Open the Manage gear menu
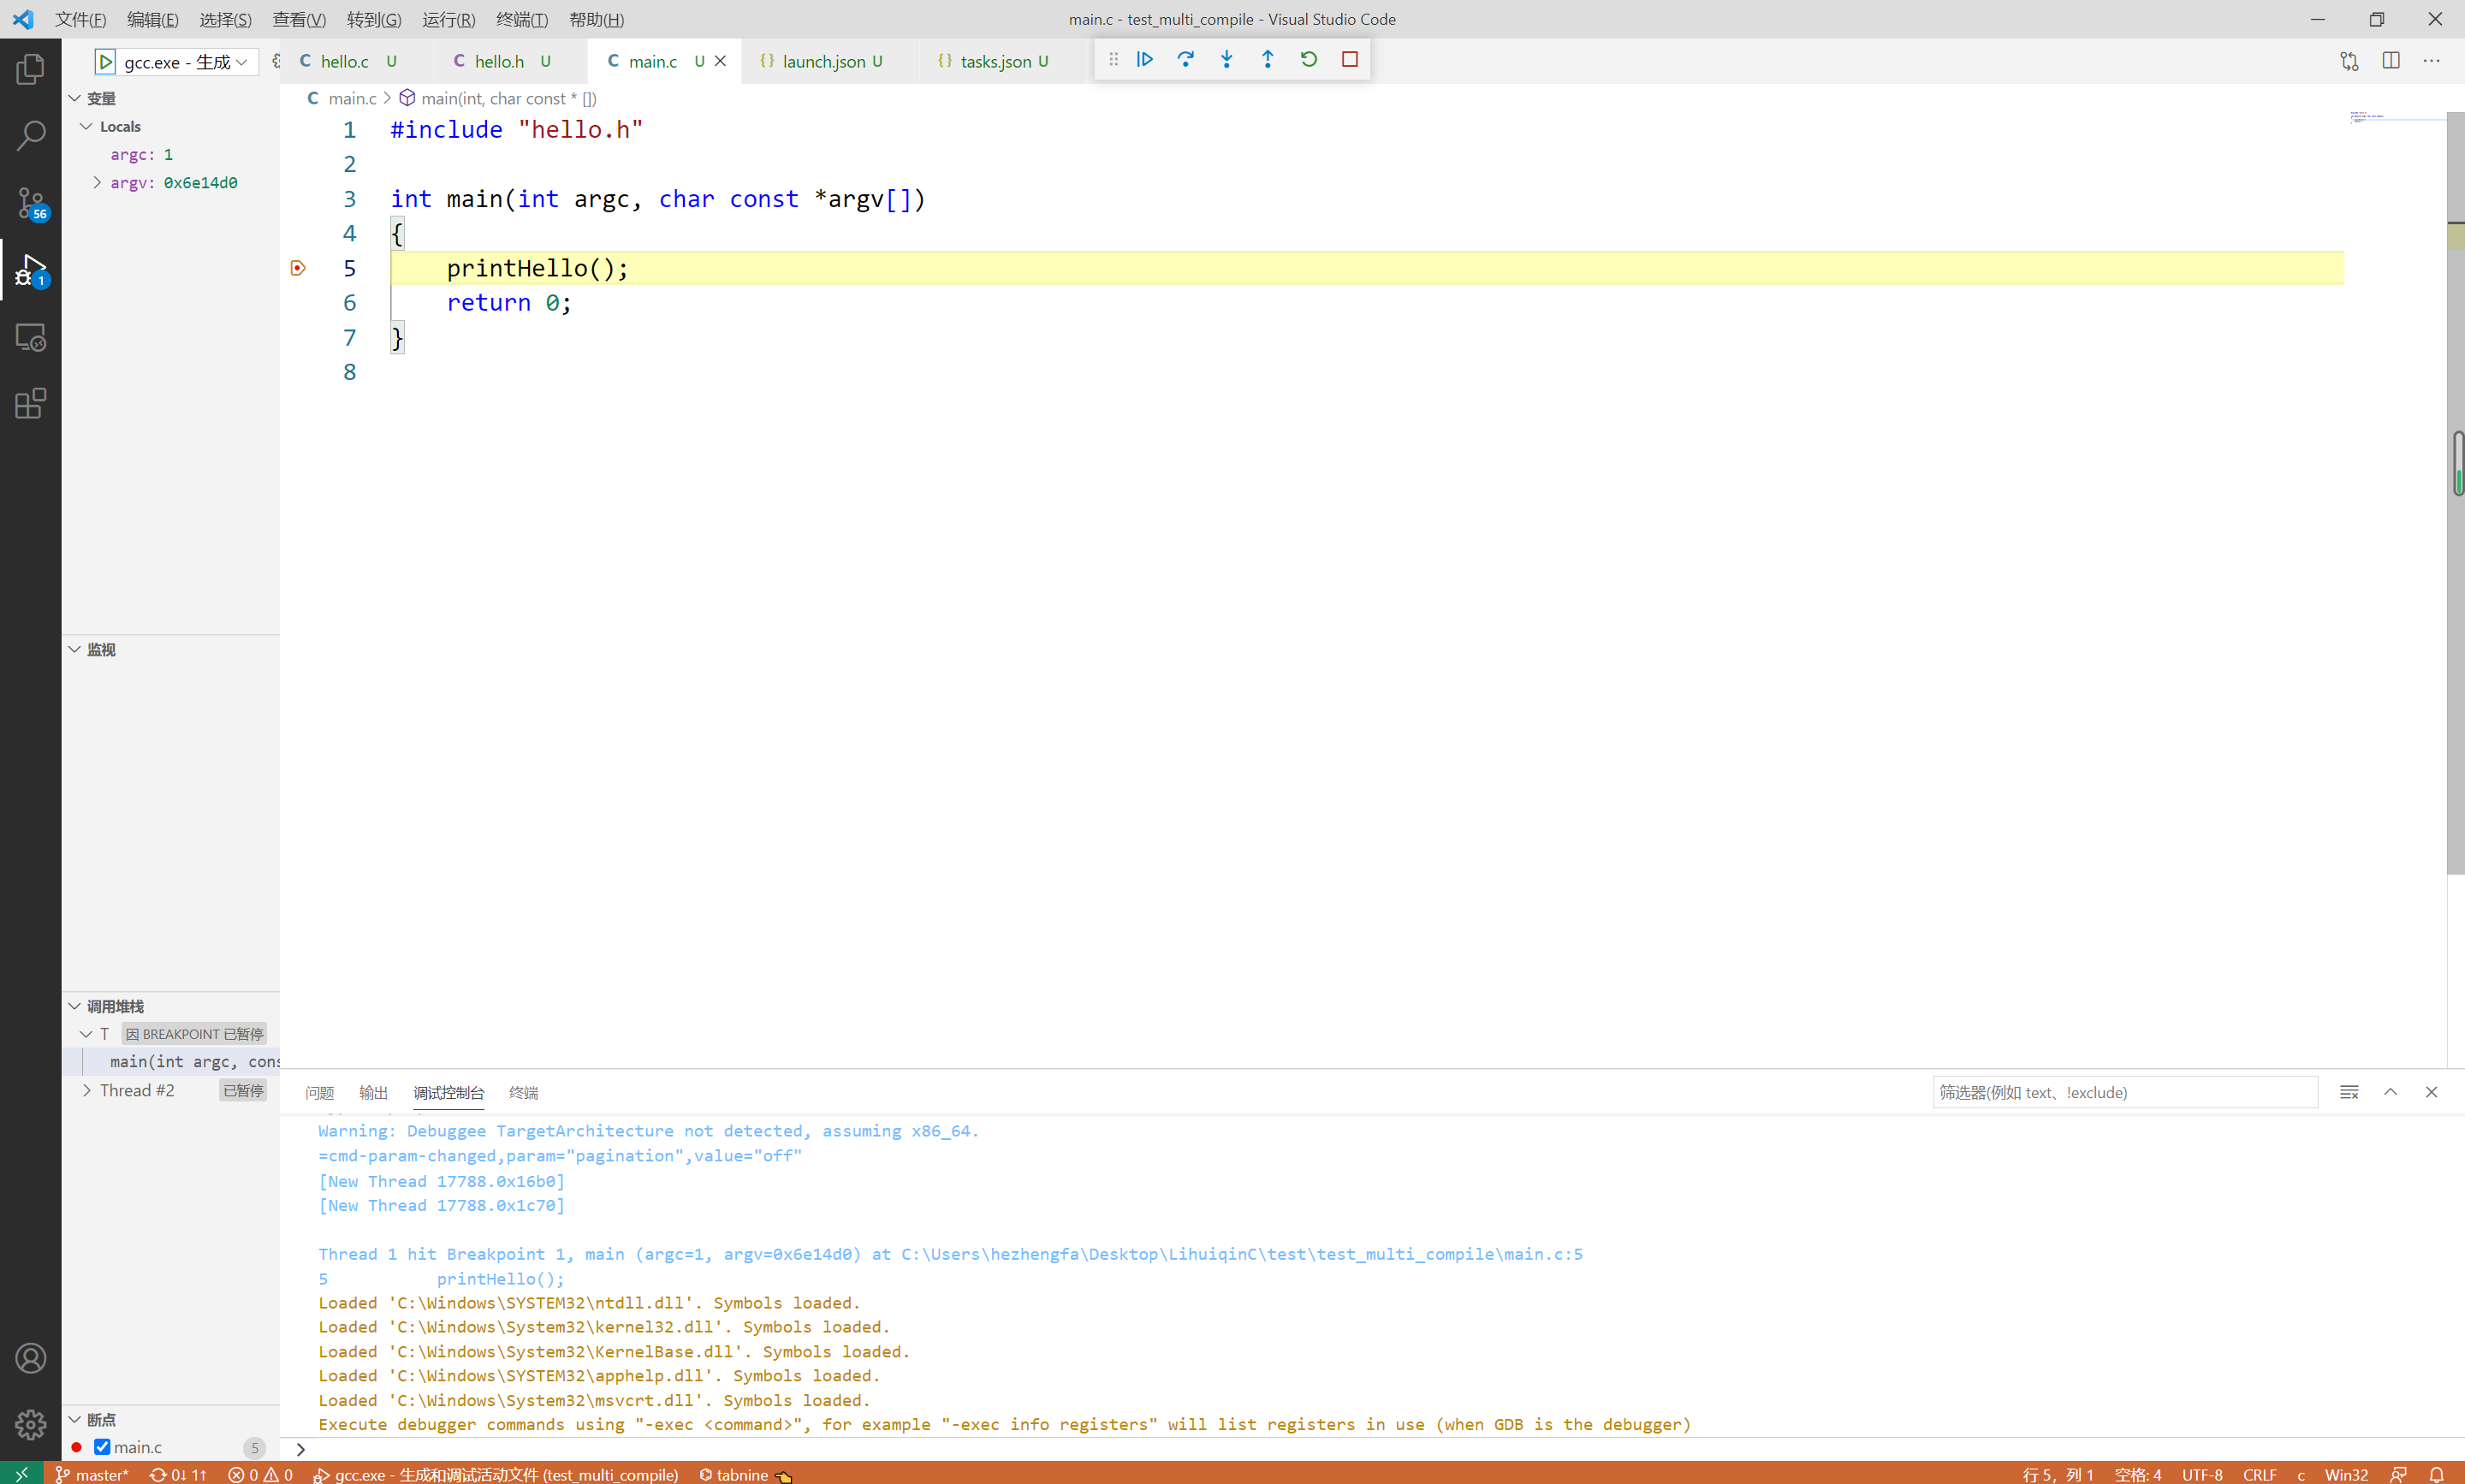Viewport: 2465px width, 1484px height. [x=31, y=1424]
